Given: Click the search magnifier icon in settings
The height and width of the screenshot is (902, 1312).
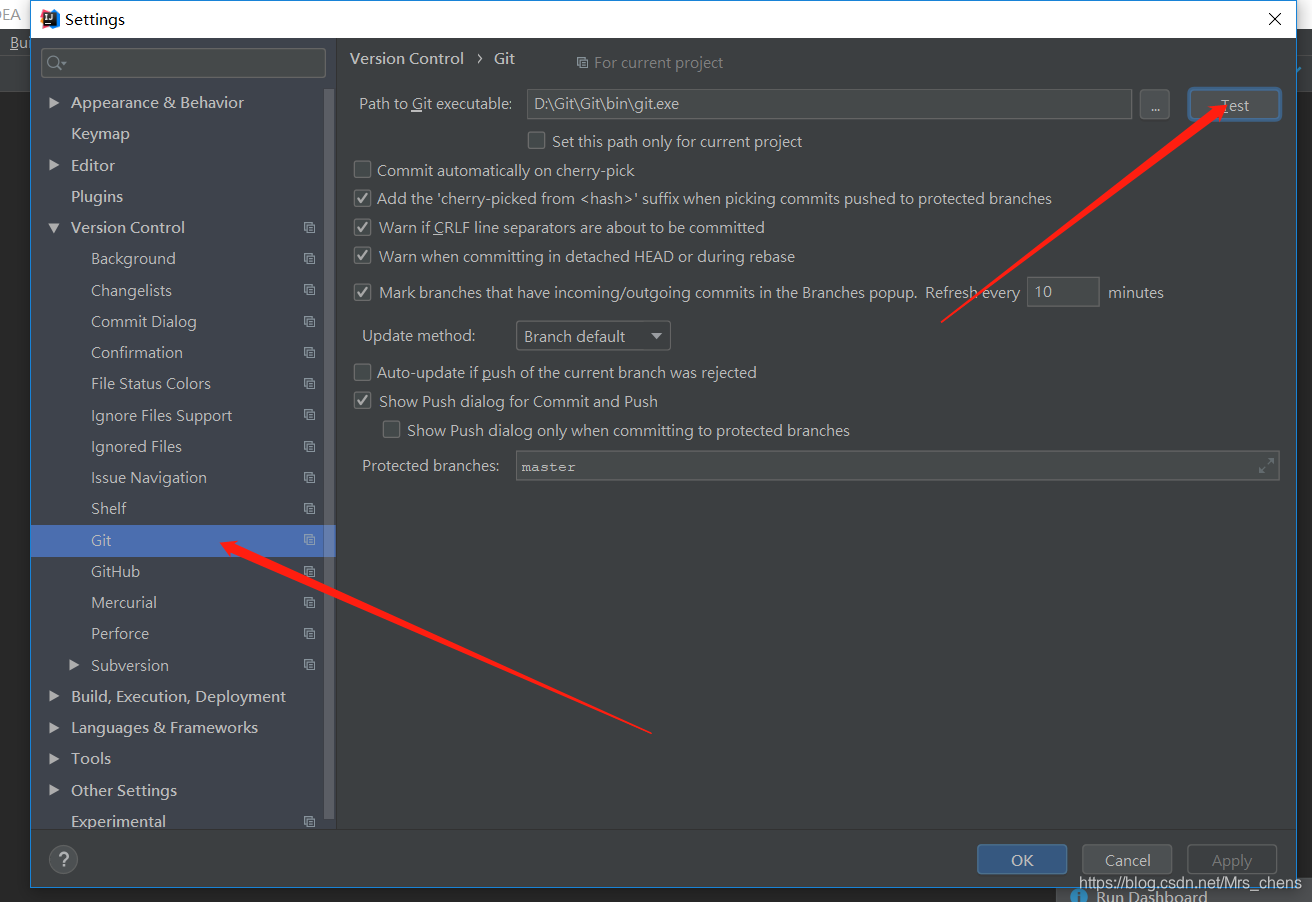Looking at the screenshot, I should point(57,63).
